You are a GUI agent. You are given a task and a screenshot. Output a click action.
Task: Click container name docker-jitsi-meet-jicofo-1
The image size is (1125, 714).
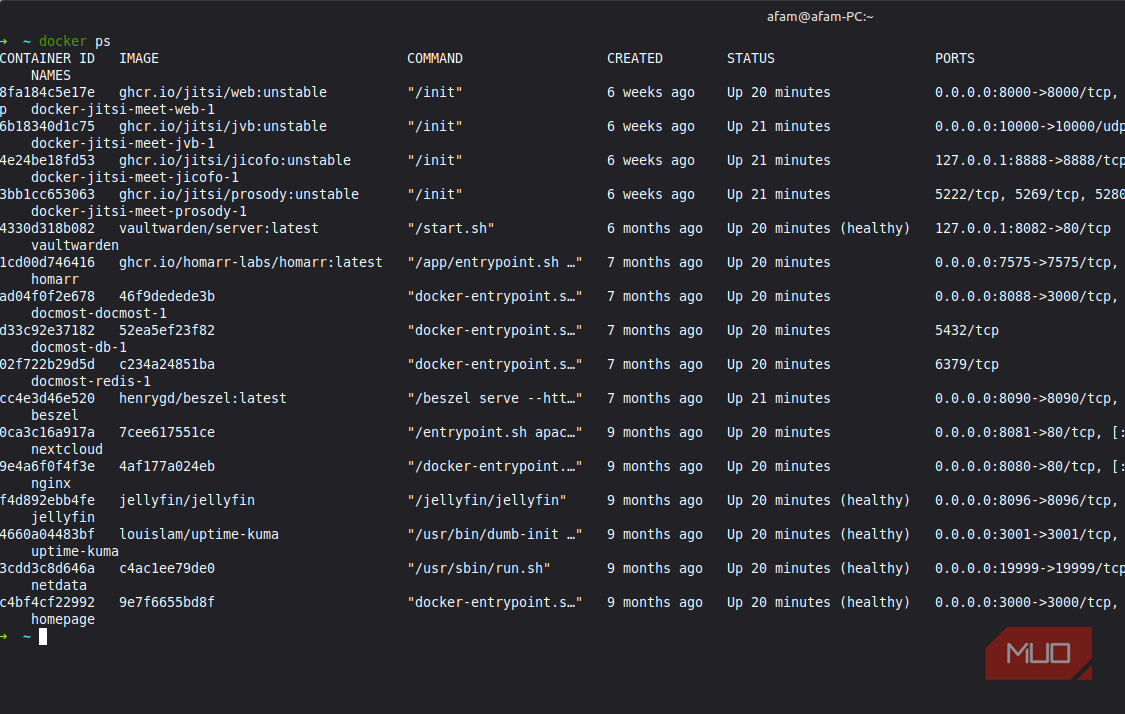[135, 177]
